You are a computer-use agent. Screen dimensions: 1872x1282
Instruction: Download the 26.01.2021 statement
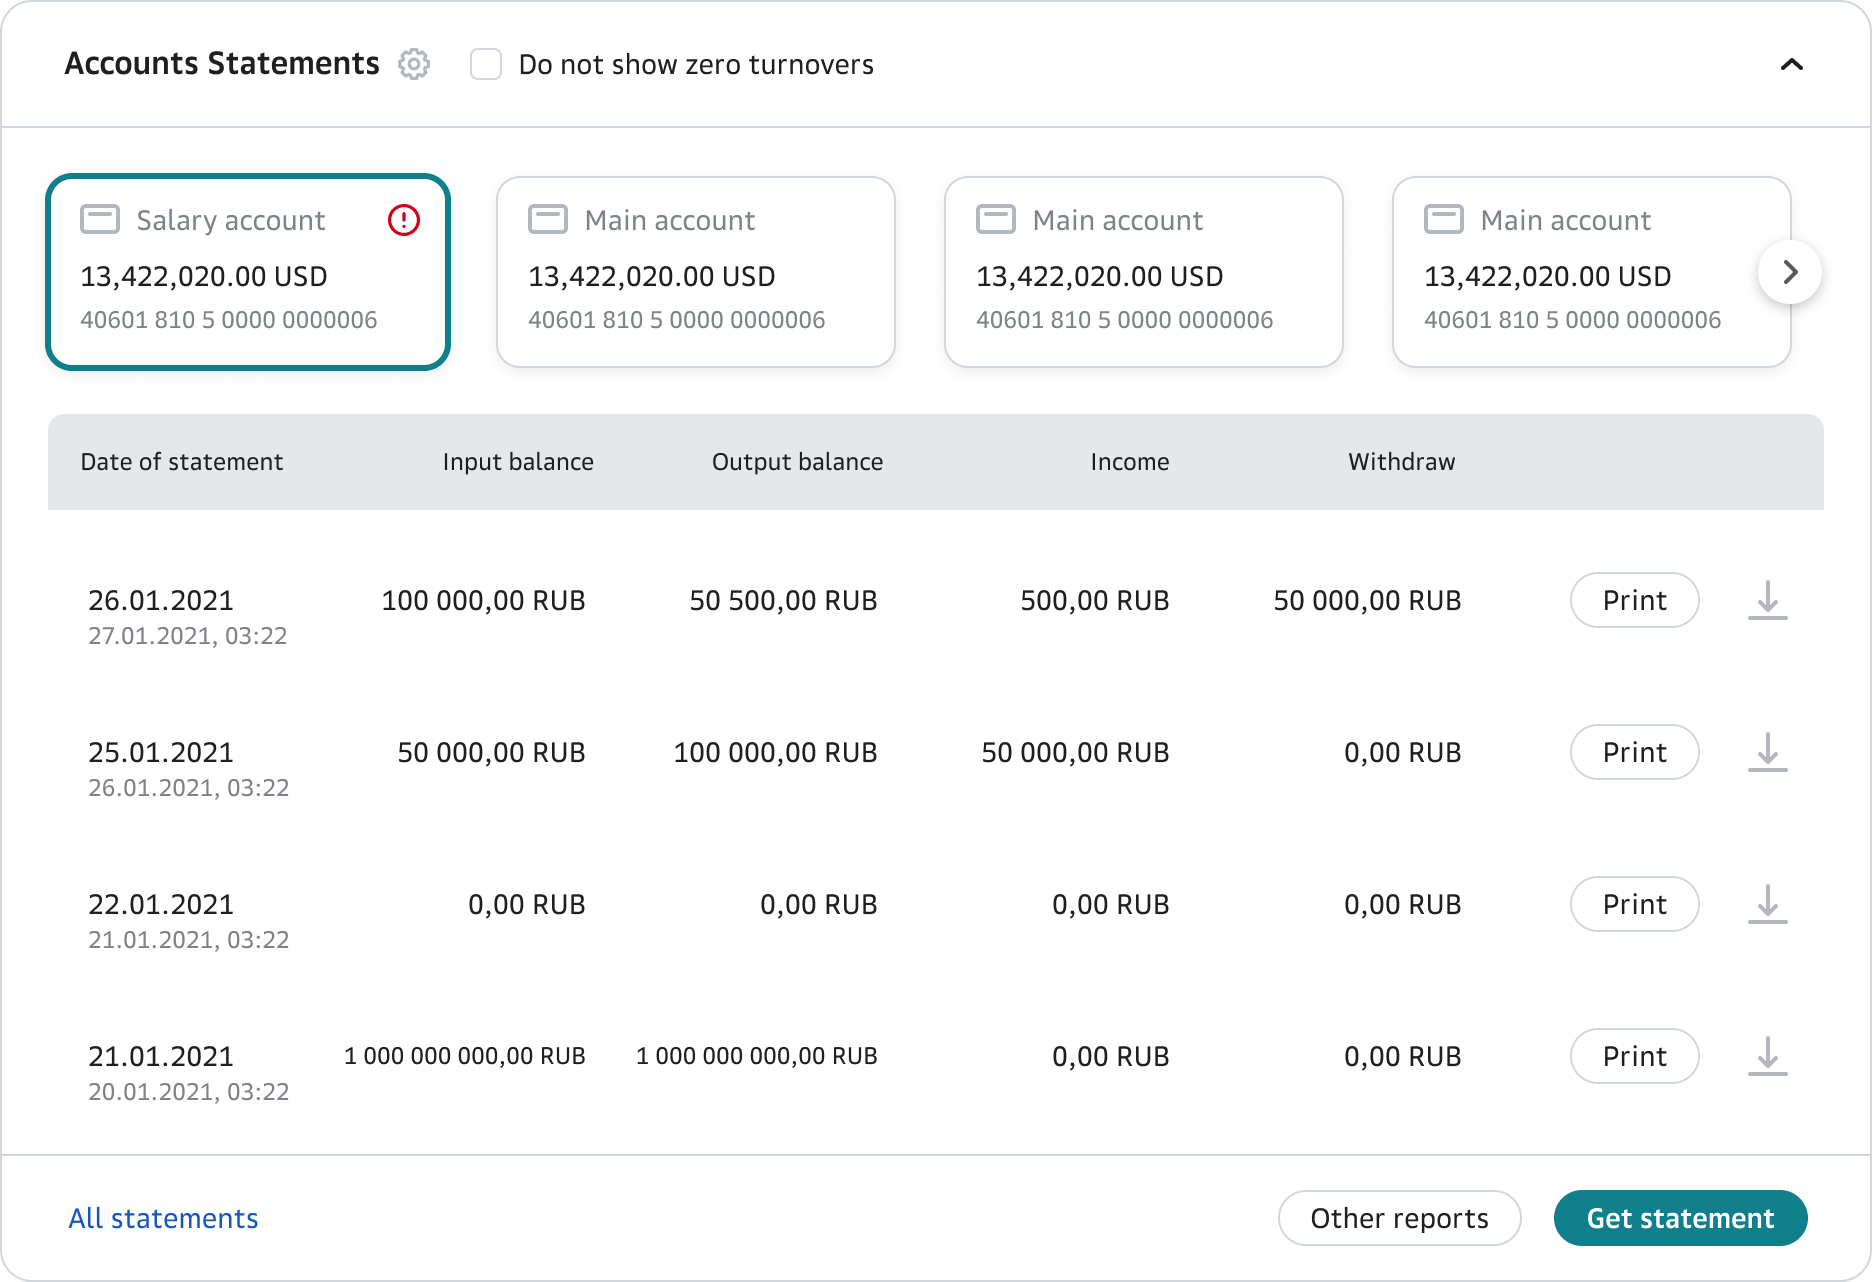coord(1767,600)
